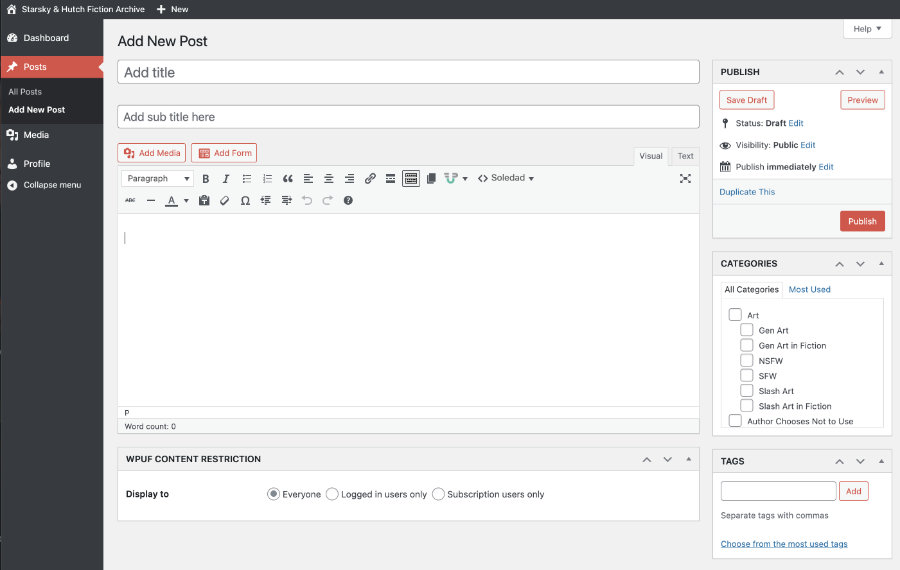
Task: Clear formatting with eraser icon
Action: [224, 200]
